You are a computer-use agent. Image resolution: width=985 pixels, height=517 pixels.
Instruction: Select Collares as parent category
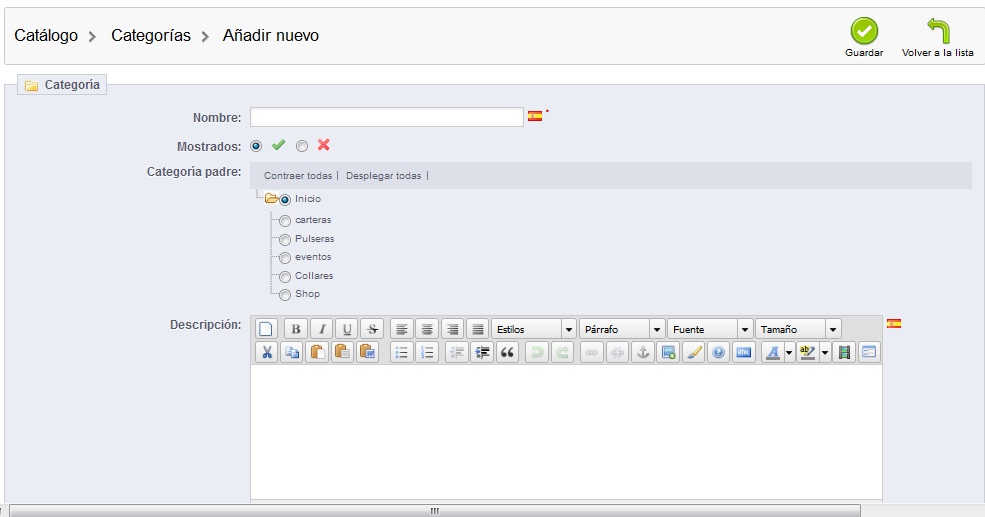285,276
